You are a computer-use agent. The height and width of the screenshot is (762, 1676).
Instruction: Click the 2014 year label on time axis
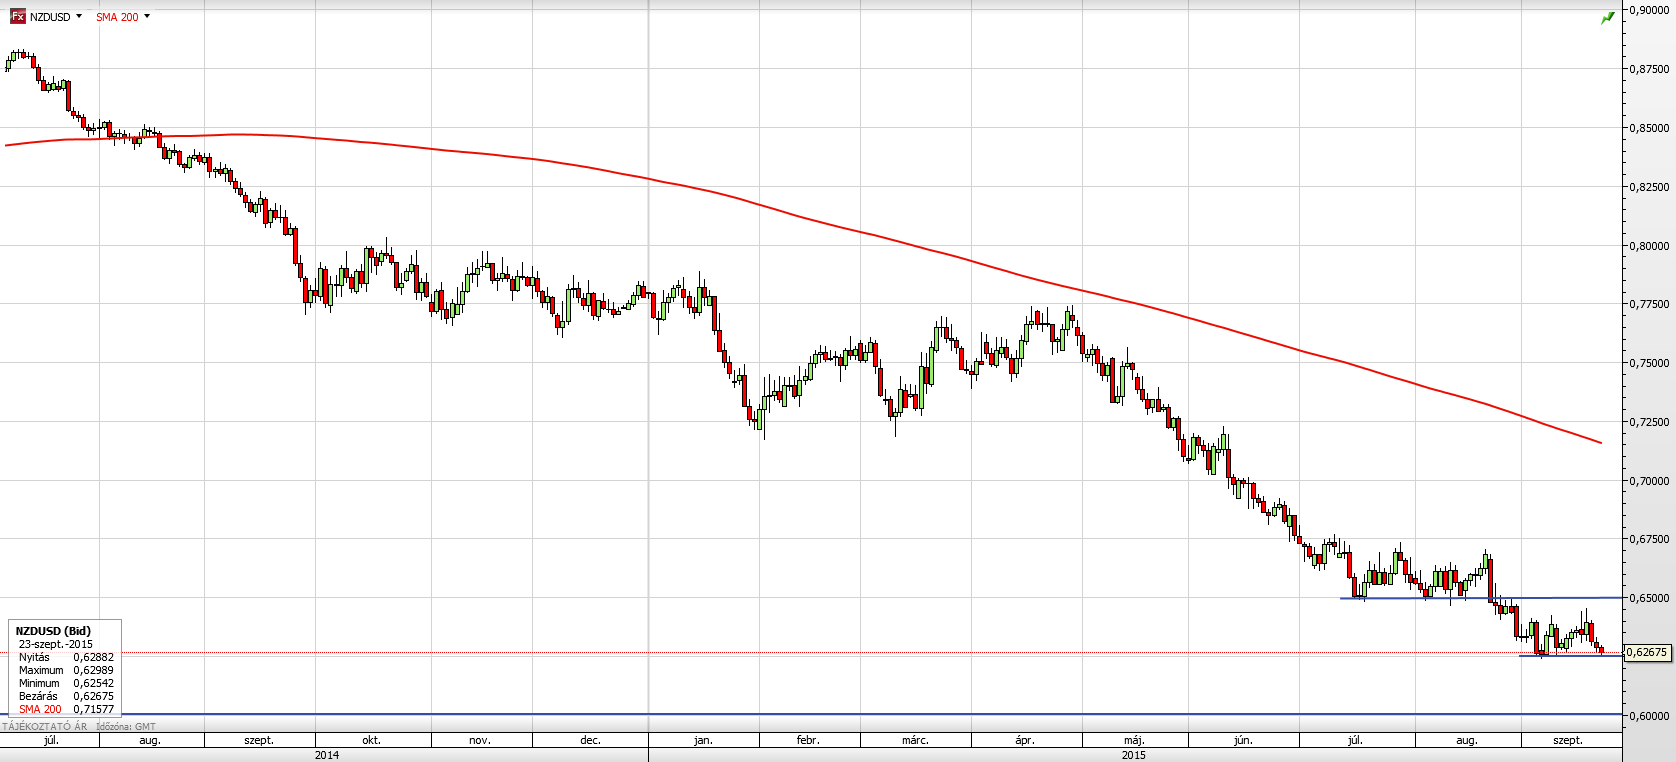click(327, 755)
